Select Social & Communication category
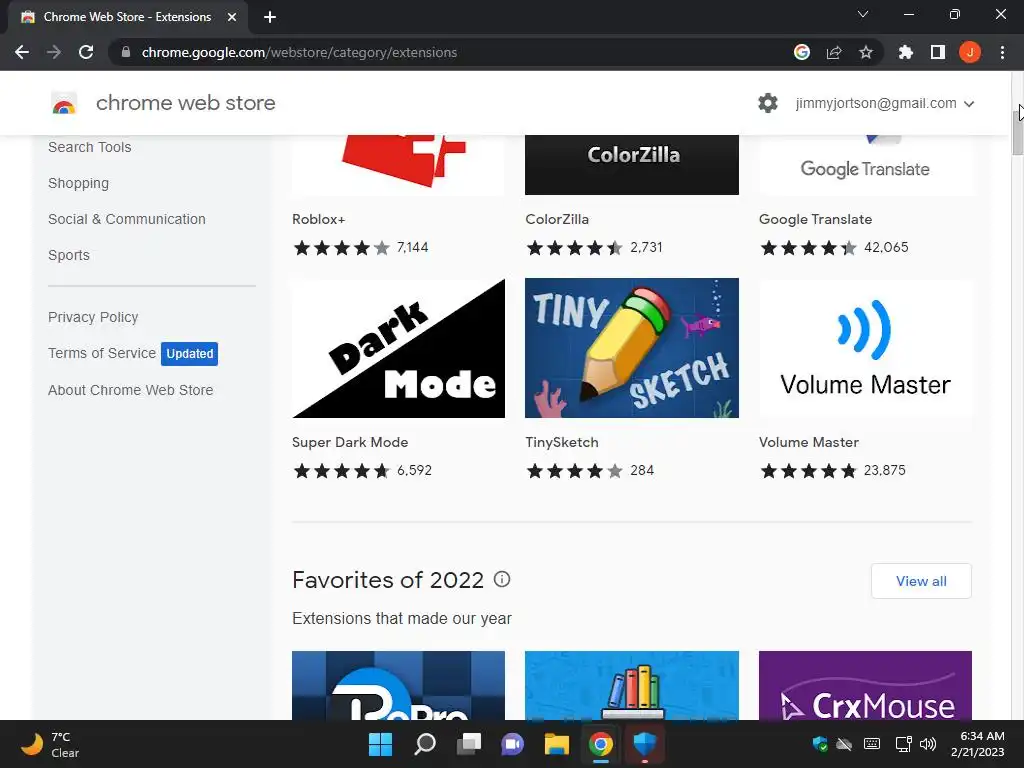 pyautogui.click(x=127, y=219)
